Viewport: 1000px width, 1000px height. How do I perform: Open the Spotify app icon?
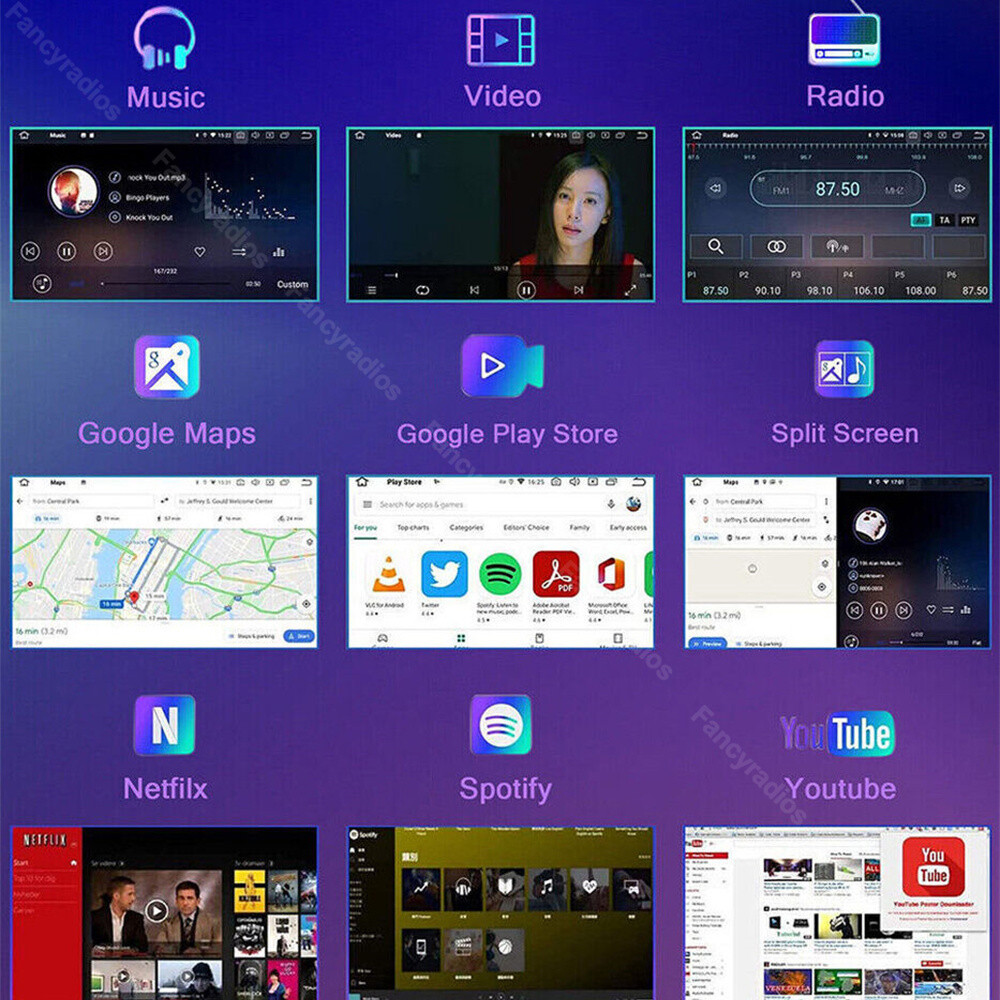click(x=501, y=725)
